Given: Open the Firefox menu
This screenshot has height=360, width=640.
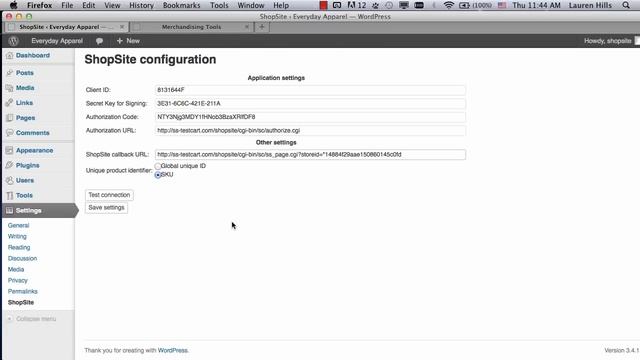Looking at the screenshot, I should click(40, 5).
